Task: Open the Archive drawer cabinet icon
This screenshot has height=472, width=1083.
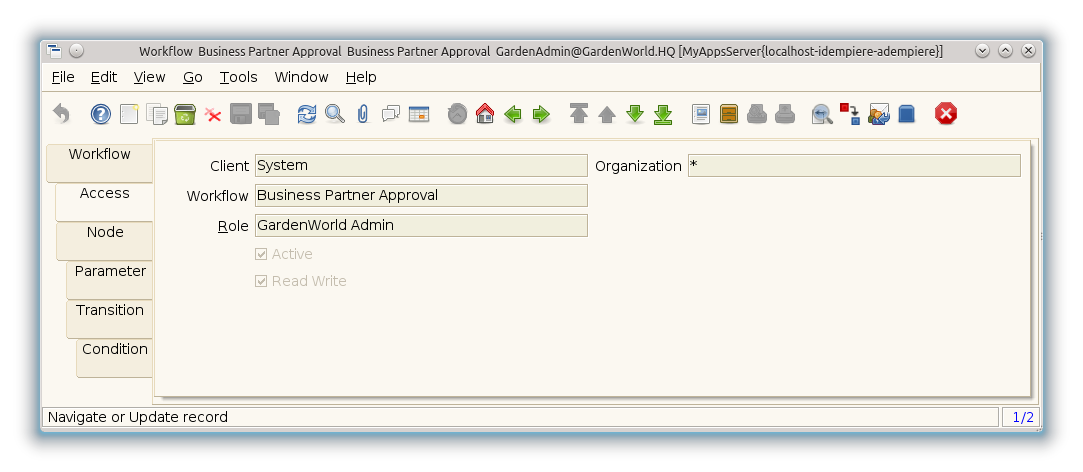Action: point(729,114)
